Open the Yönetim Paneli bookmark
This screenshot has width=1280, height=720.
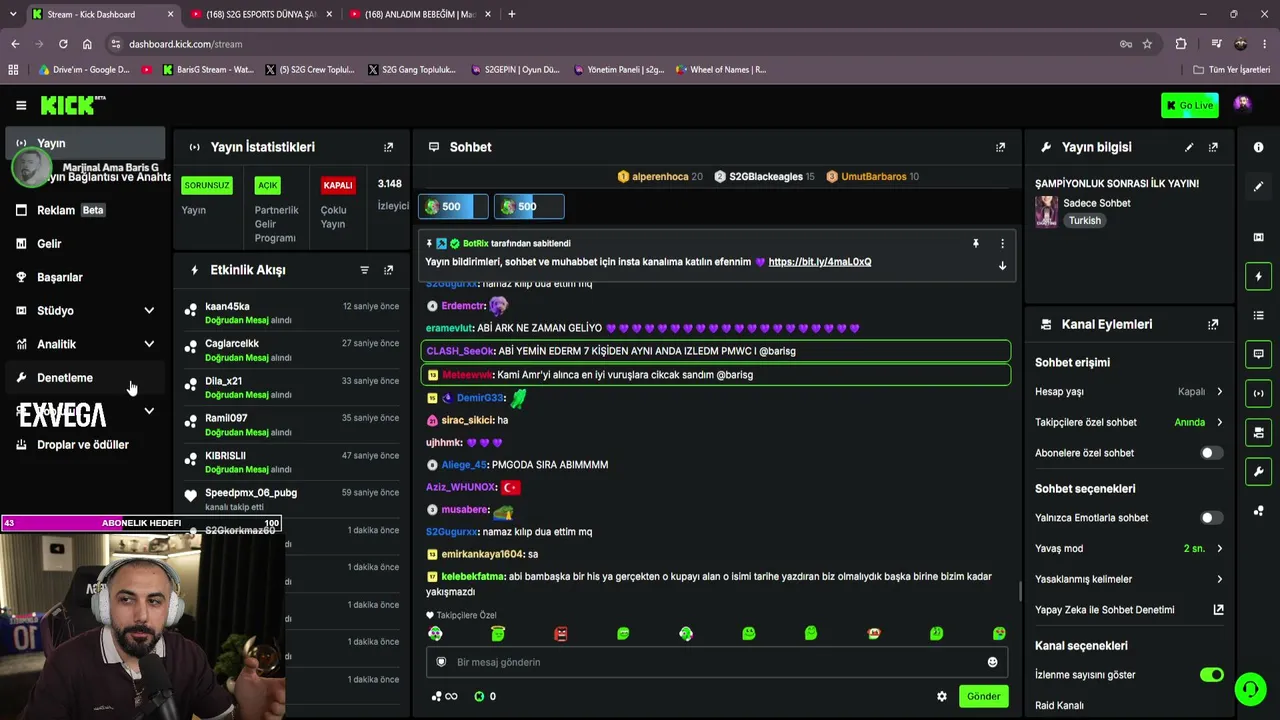tap(619, 70)
